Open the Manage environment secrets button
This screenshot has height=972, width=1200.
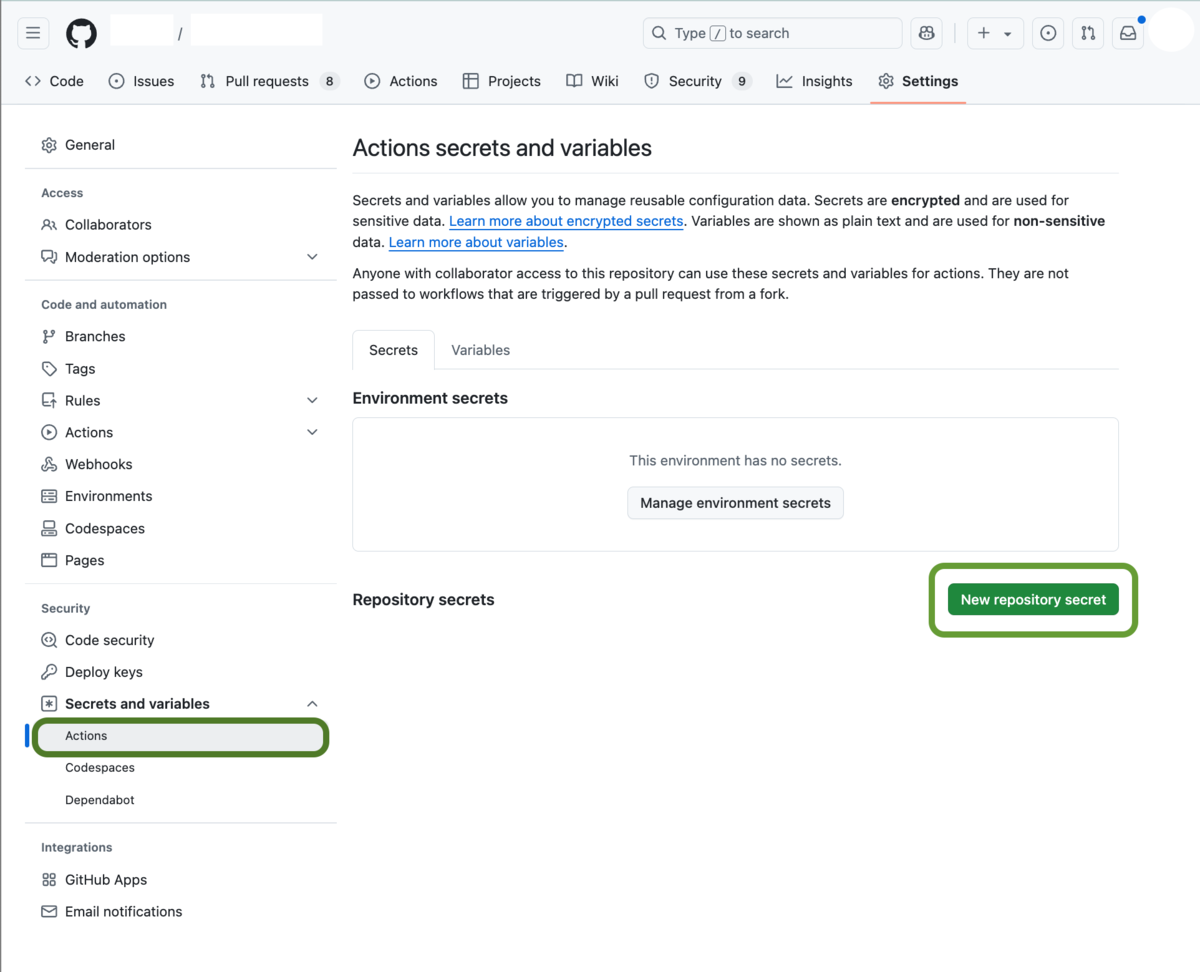click(735, 503)
